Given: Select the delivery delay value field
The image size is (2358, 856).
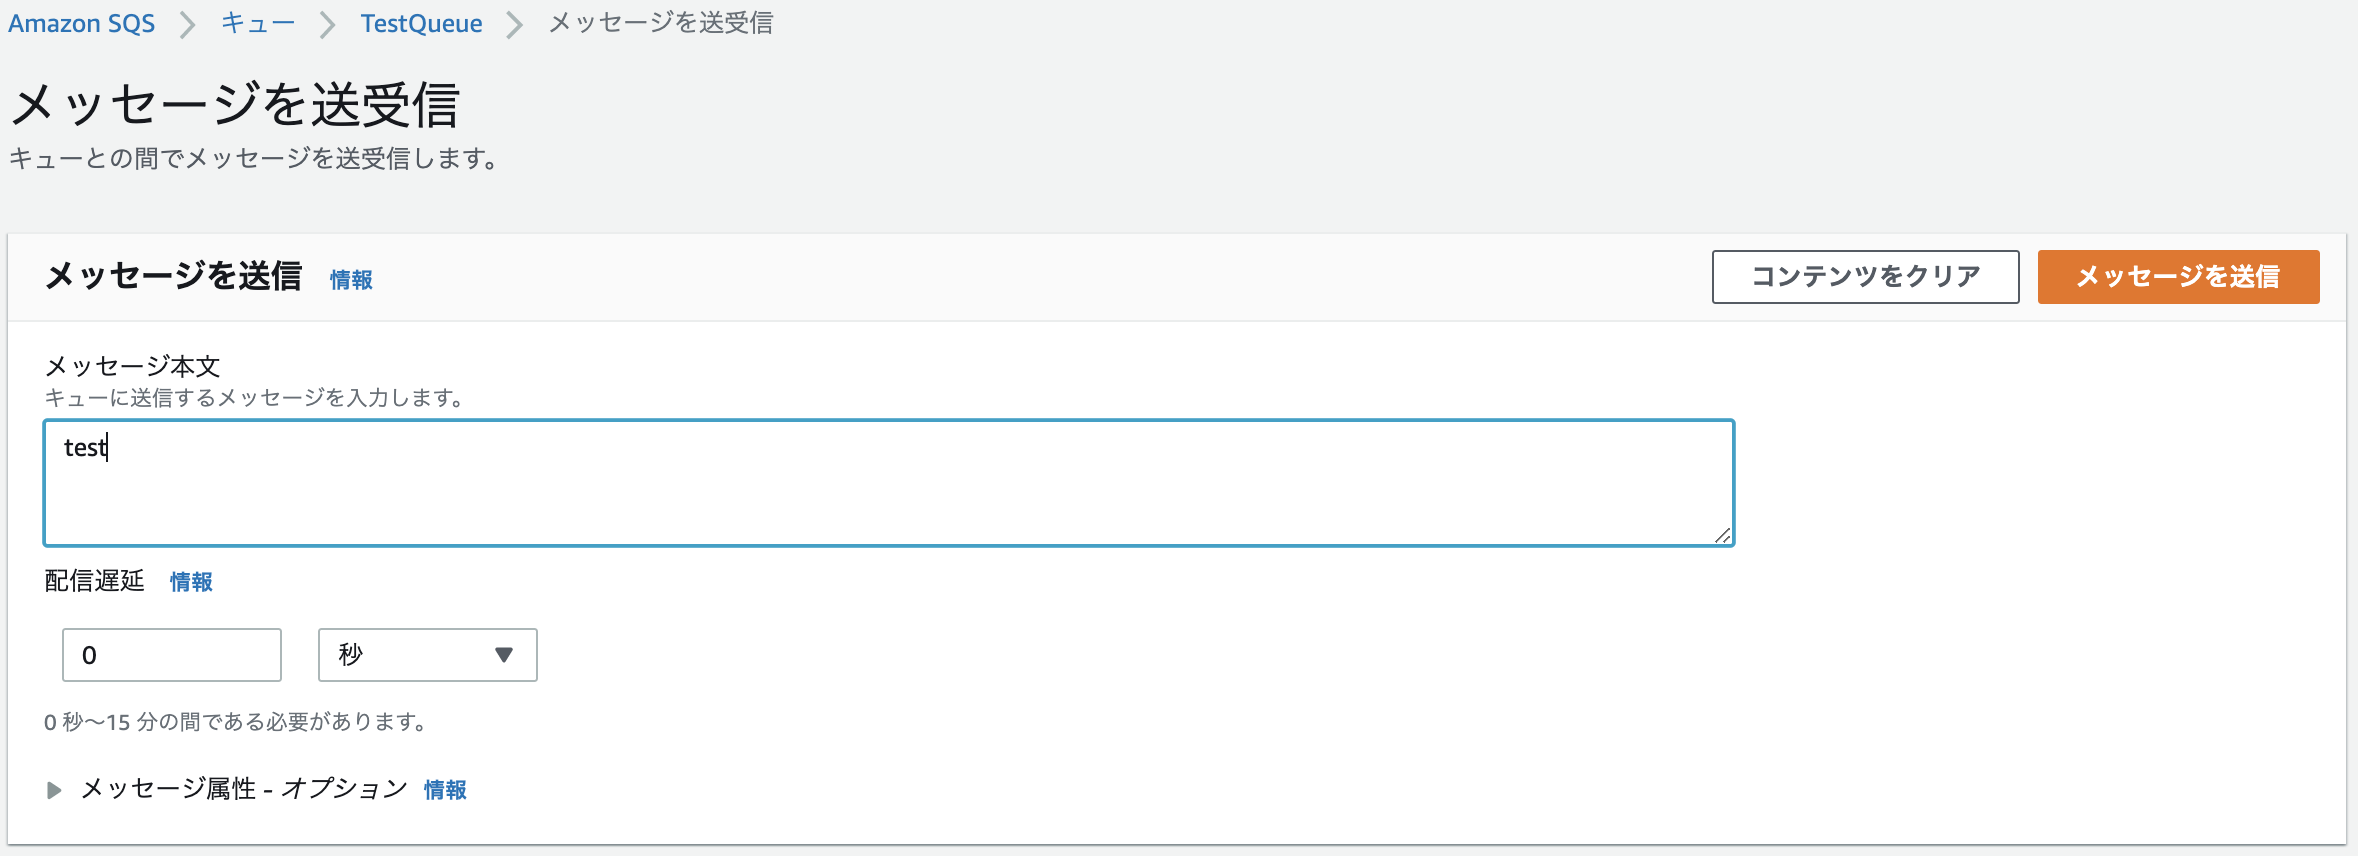Looking at the screenshot, I should point(170,655).
